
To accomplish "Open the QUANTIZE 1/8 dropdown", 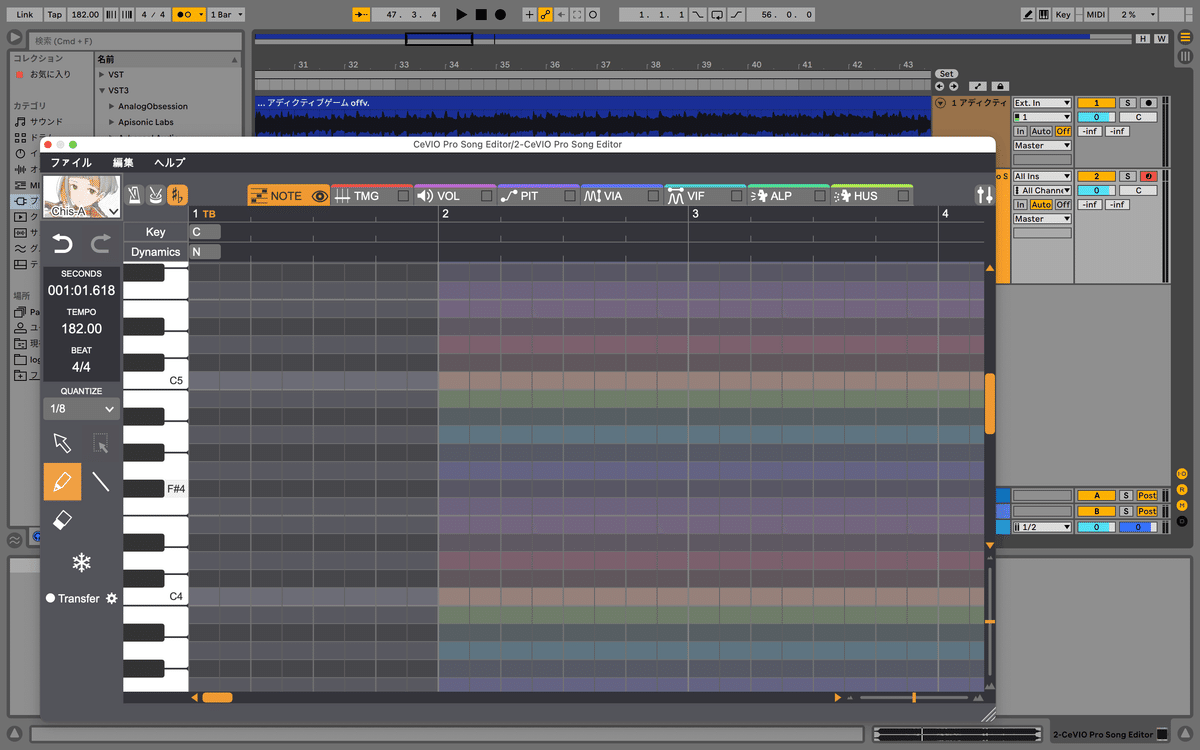I will (82, 409).
